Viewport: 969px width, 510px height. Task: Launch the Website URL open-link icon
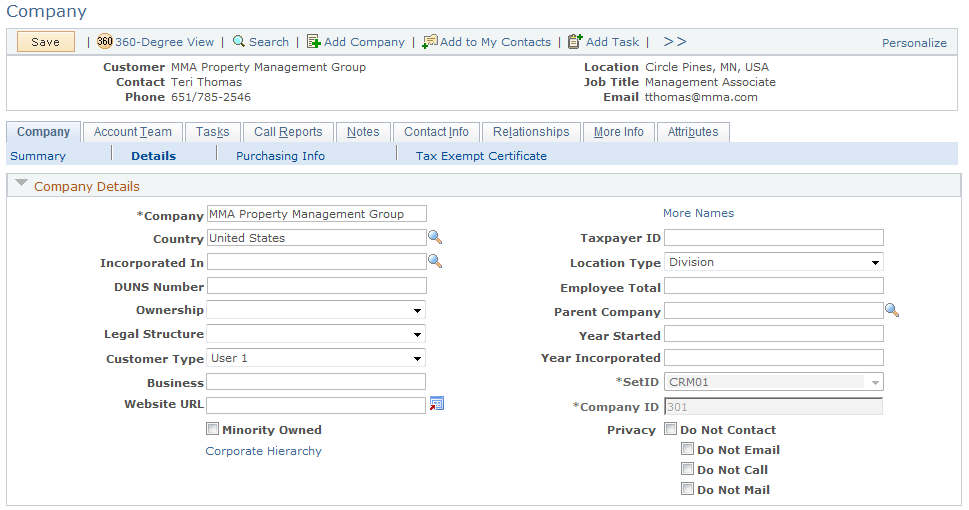tap(437, 404)
